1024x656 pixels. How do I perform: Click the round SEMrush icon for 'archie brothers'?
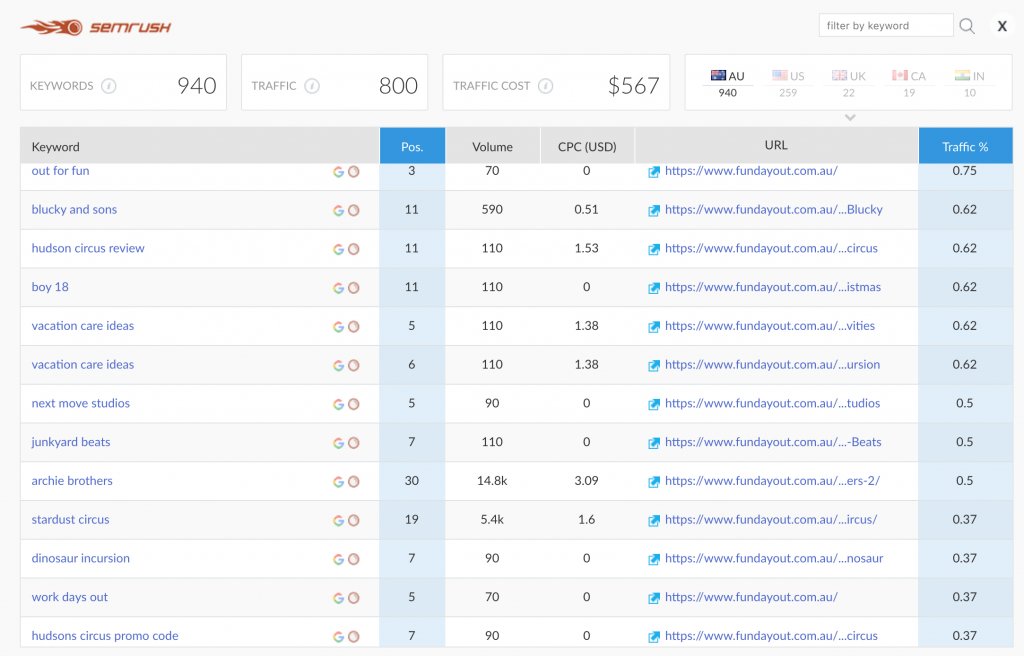[x=353, y=482]
